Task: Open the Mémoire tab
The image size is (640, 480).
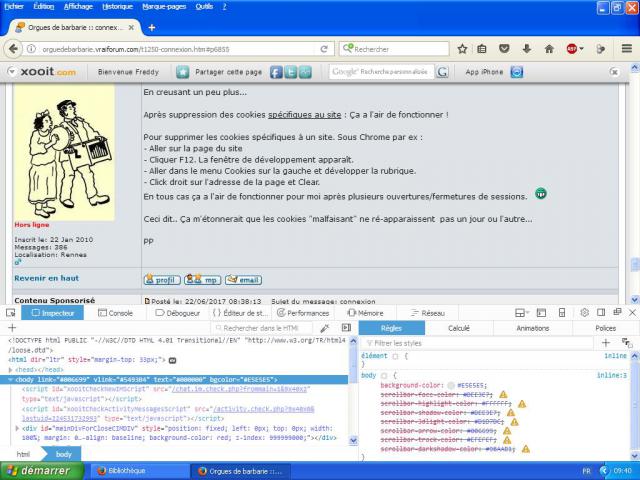Action: tap(365, 313)
